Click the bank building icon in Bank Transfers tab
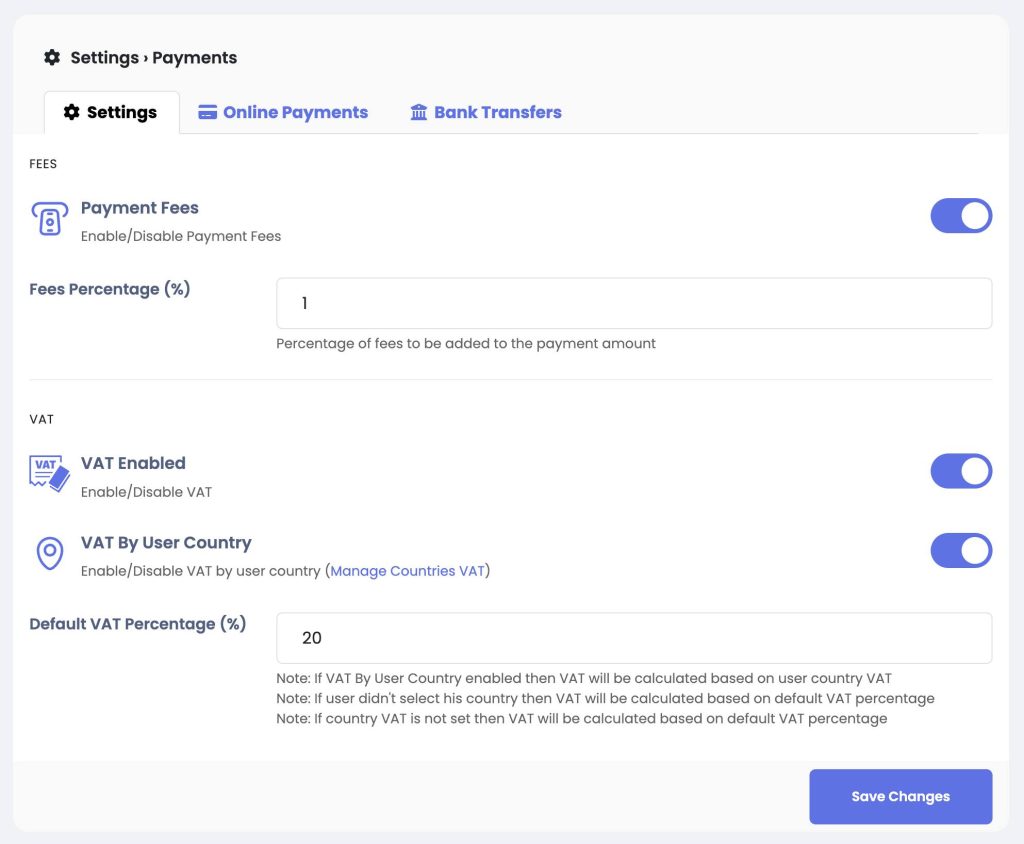 [419, 112]
